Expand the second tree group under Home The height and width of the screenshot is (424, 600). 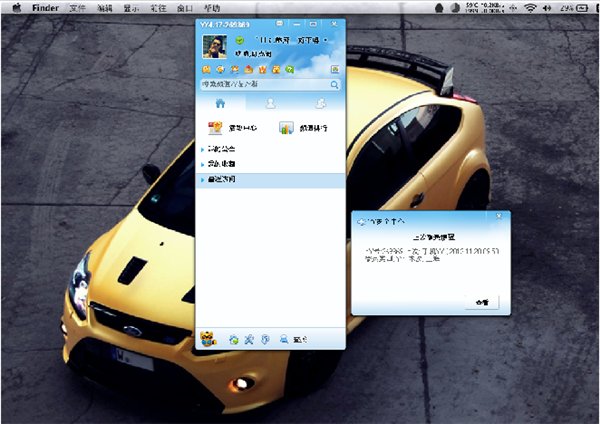coord(270,164)
